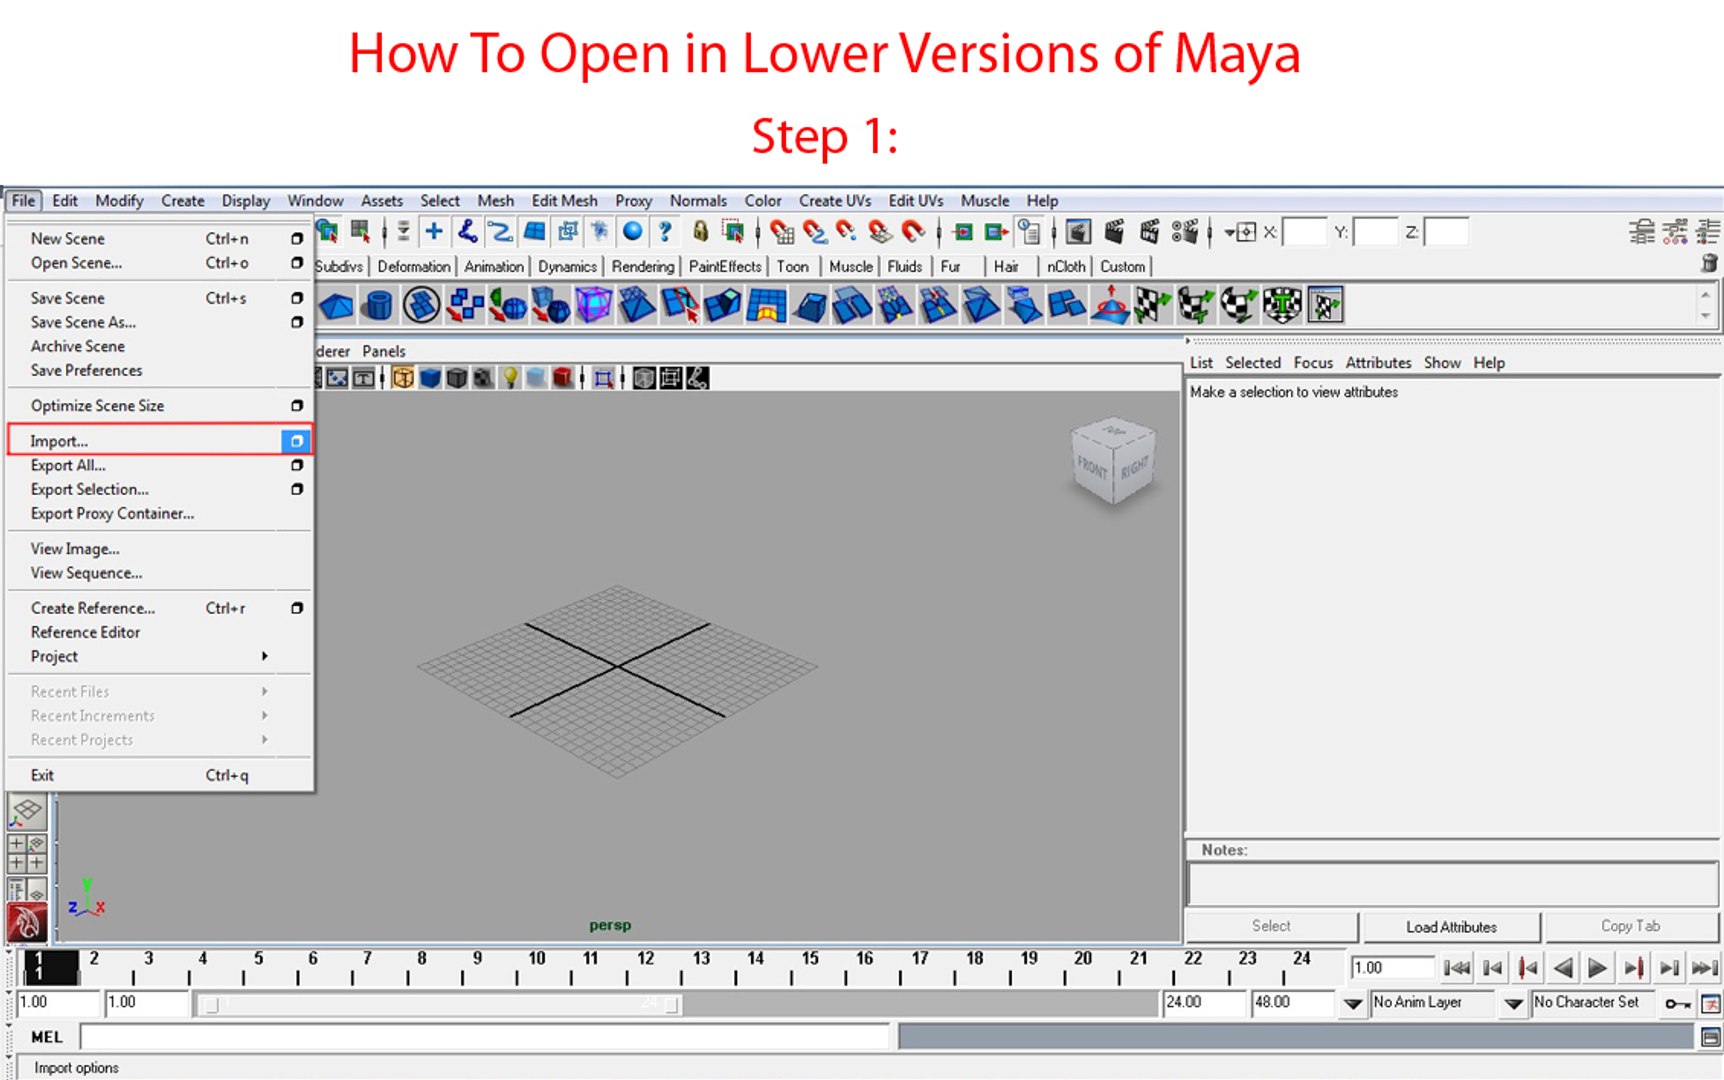Viewport: 1724px width, 1080px height.
Task: Click the red cube viewport icon
Action: pos(563,378)
